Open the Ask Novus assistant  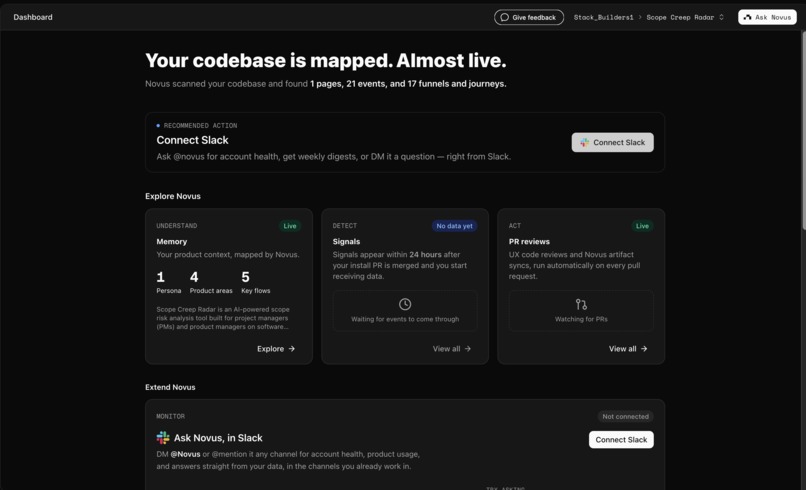[x=767, y=17]
